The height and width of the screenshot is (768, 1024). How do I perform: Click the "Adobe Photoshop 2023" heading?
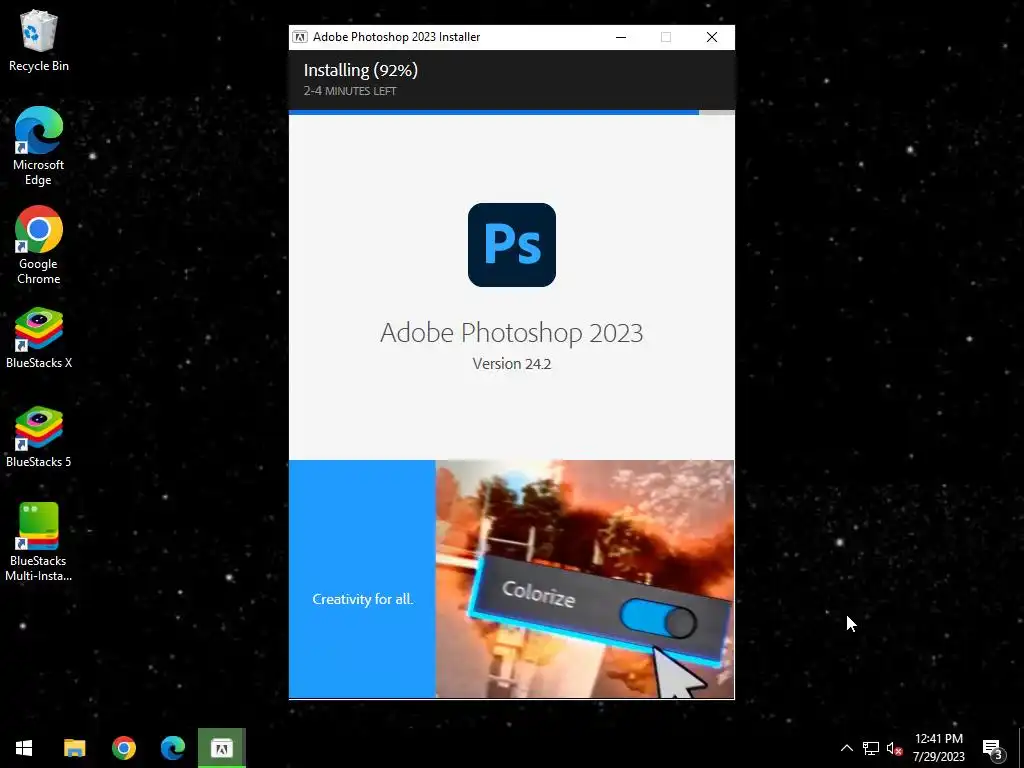click(511, 333)
